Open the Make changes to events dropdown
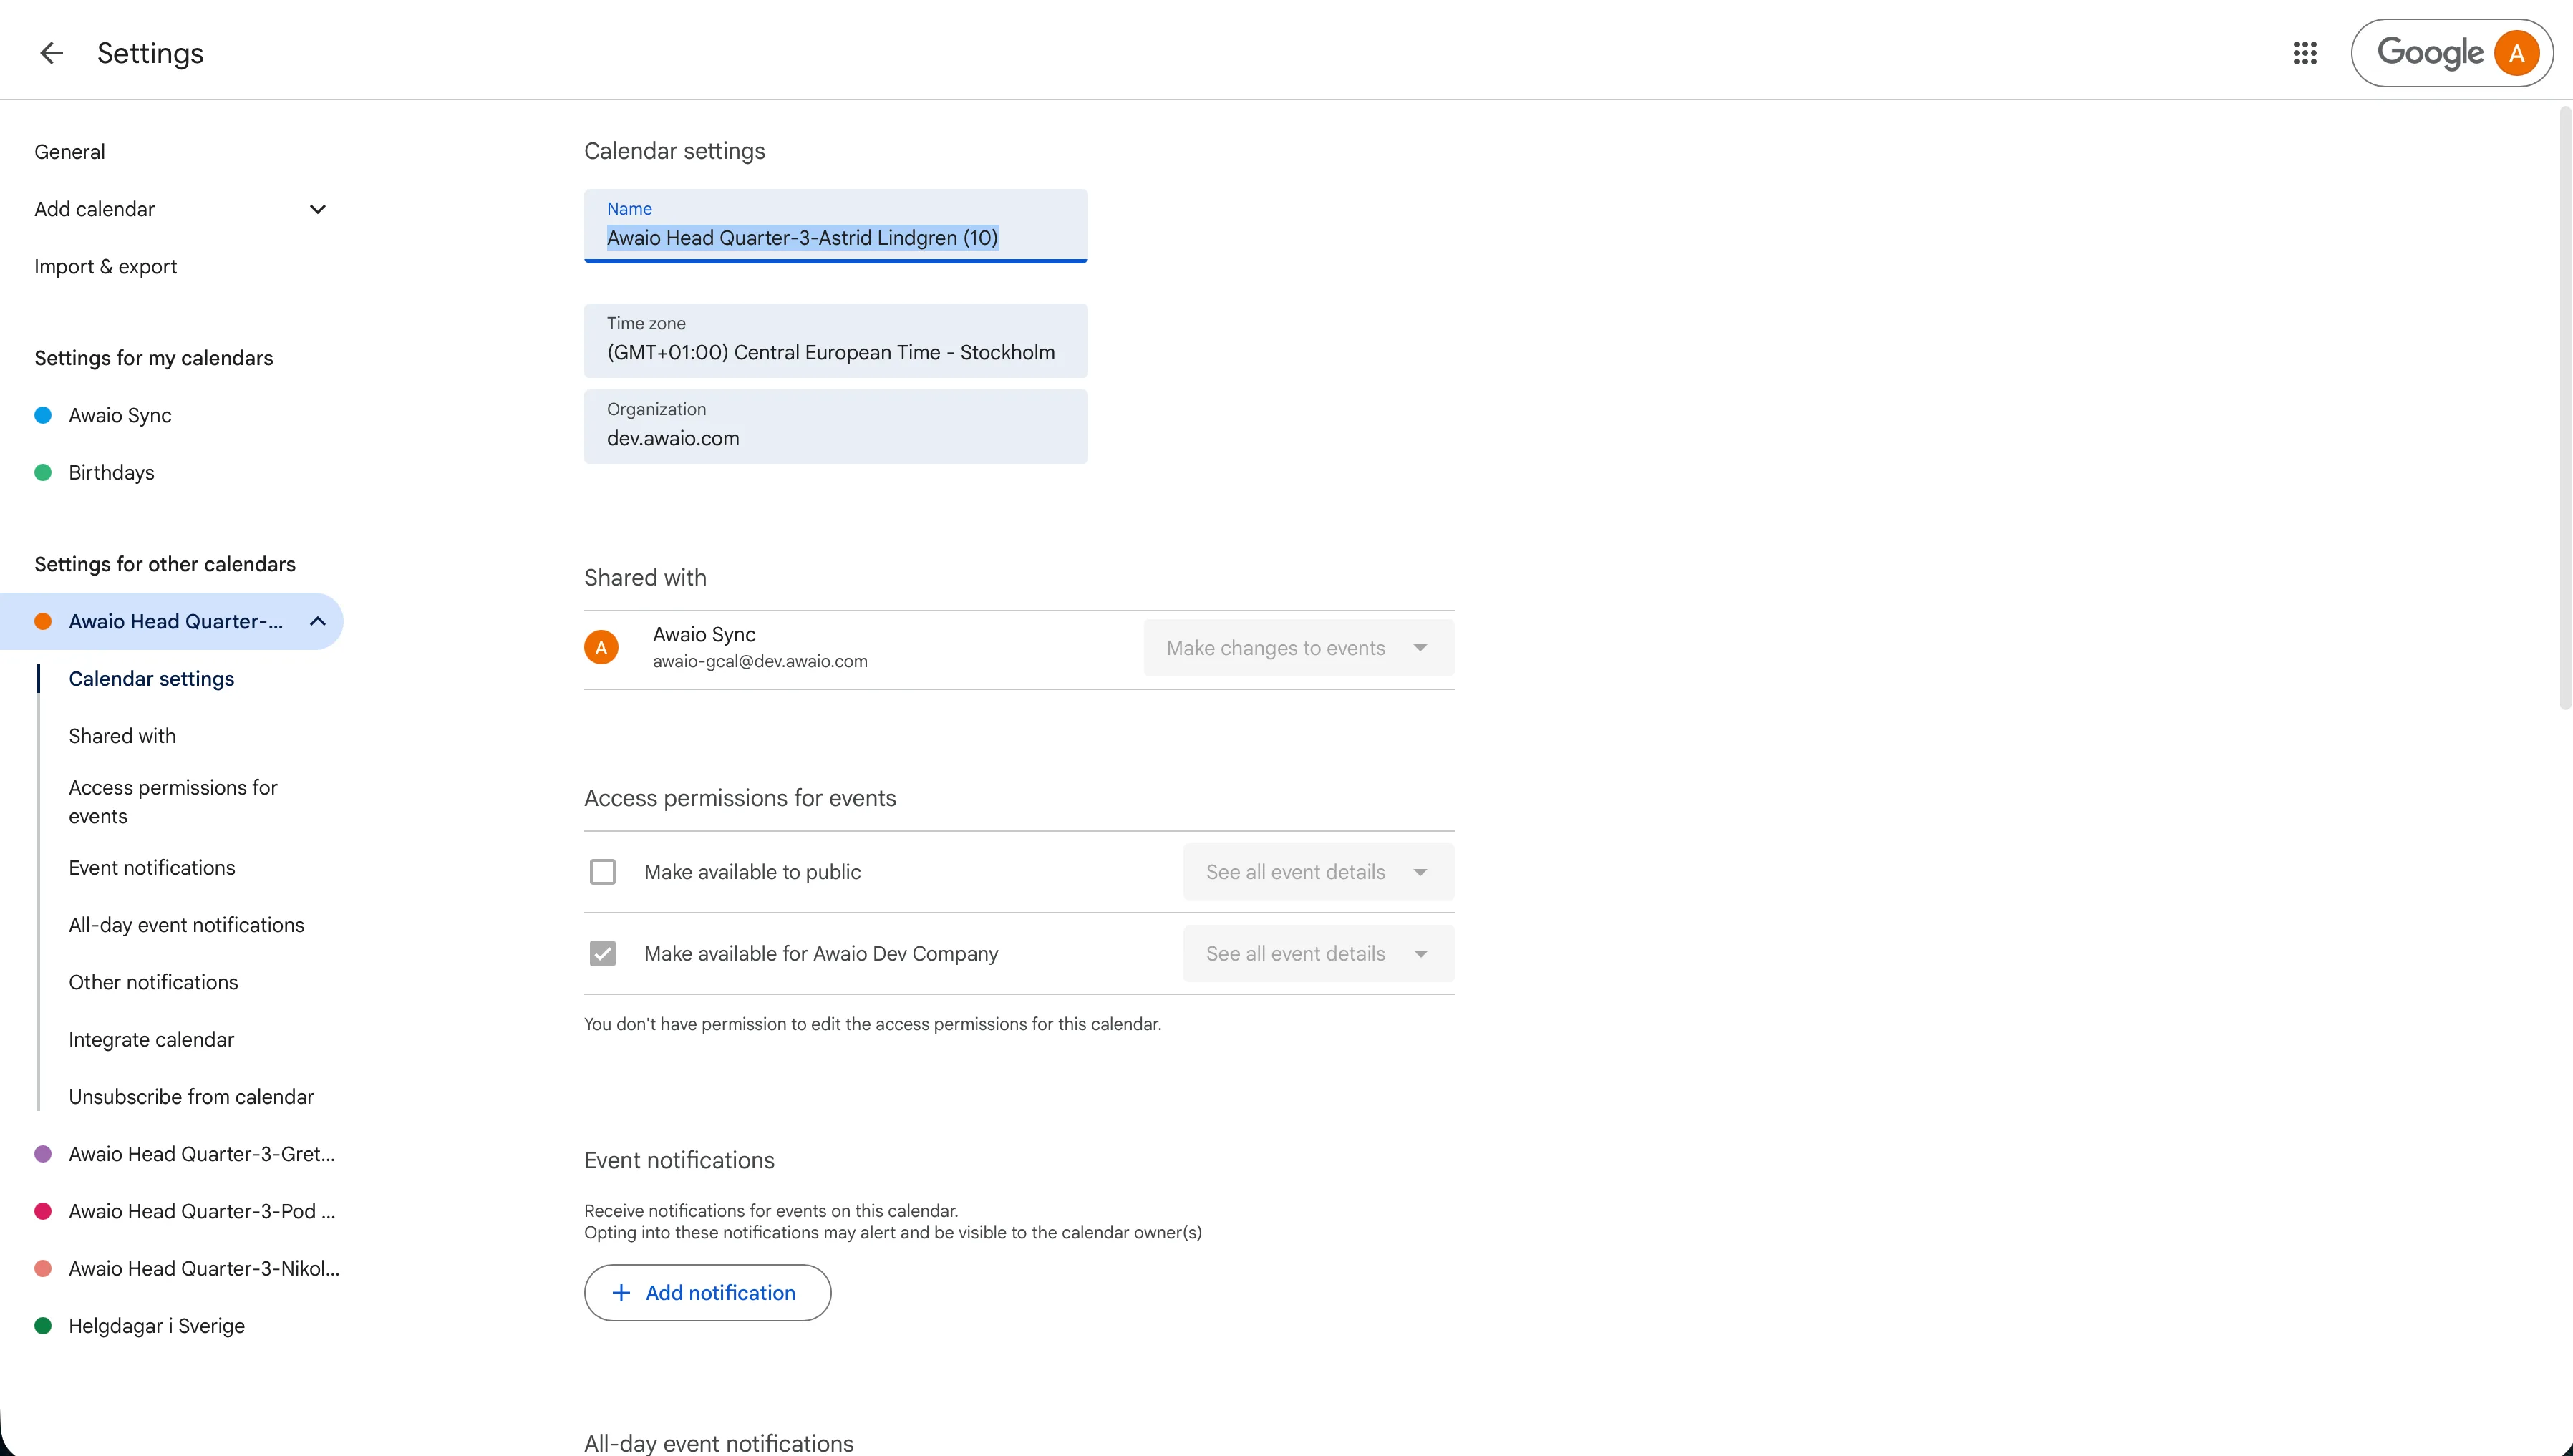 point(1298,648)
